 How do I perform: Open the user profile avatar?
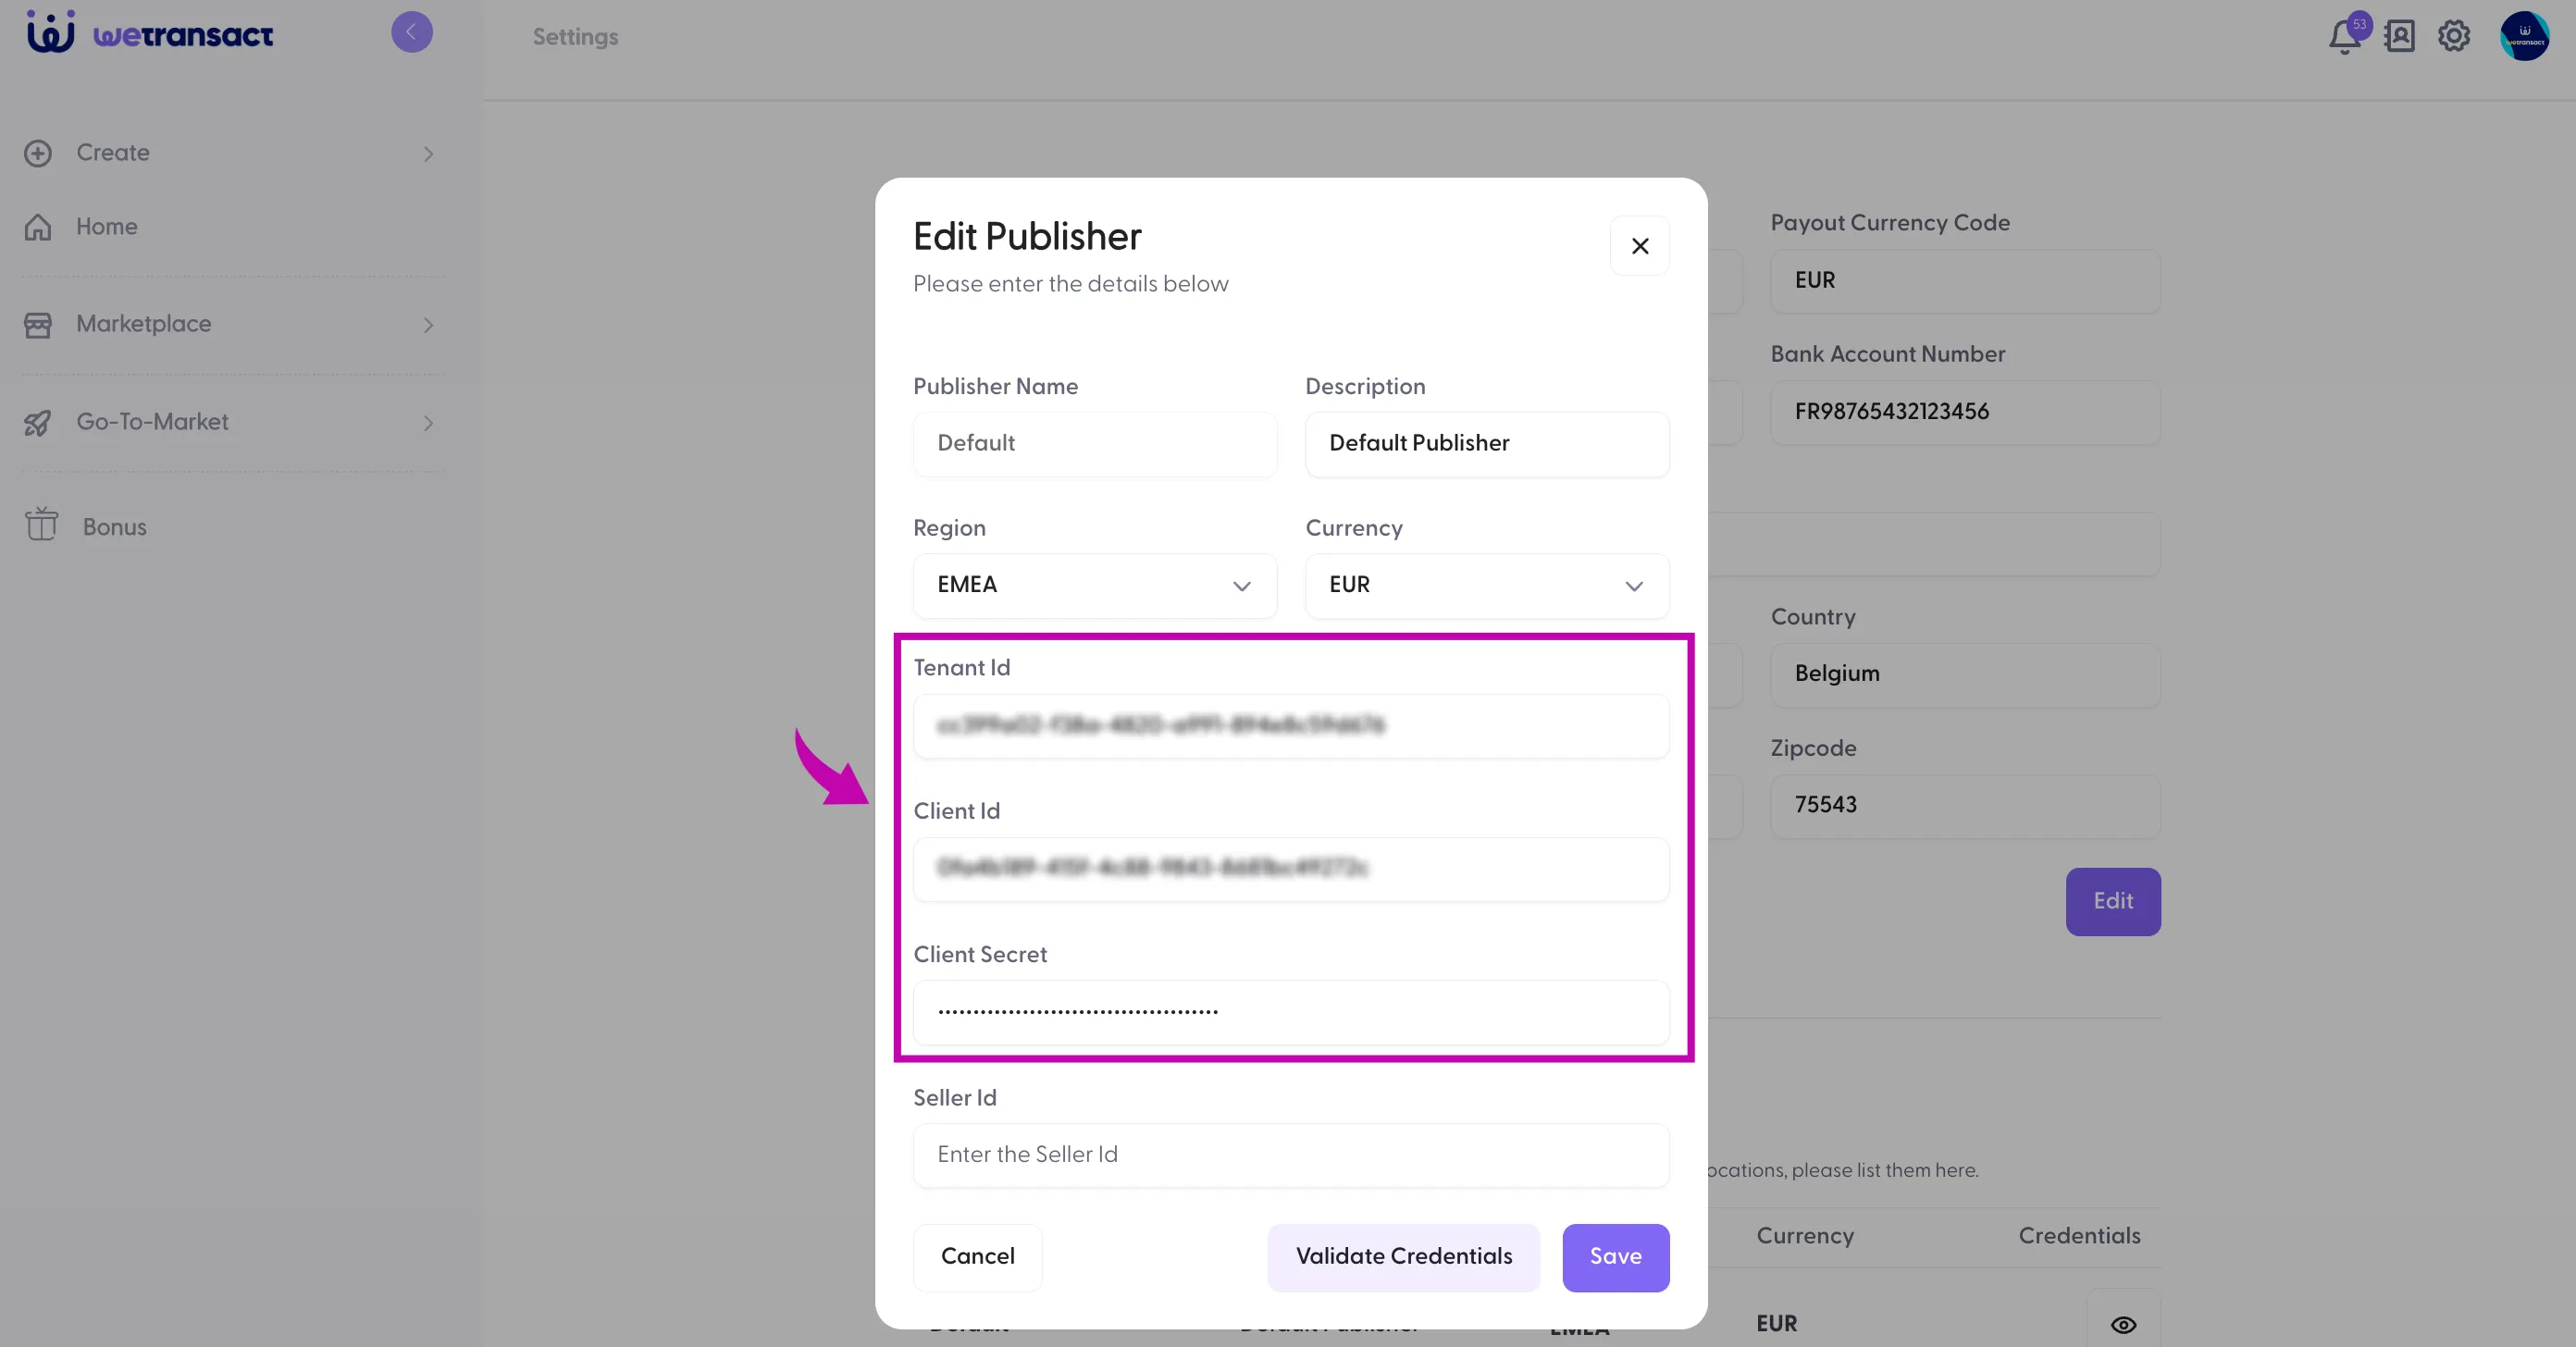click(x=2525, y=36)
